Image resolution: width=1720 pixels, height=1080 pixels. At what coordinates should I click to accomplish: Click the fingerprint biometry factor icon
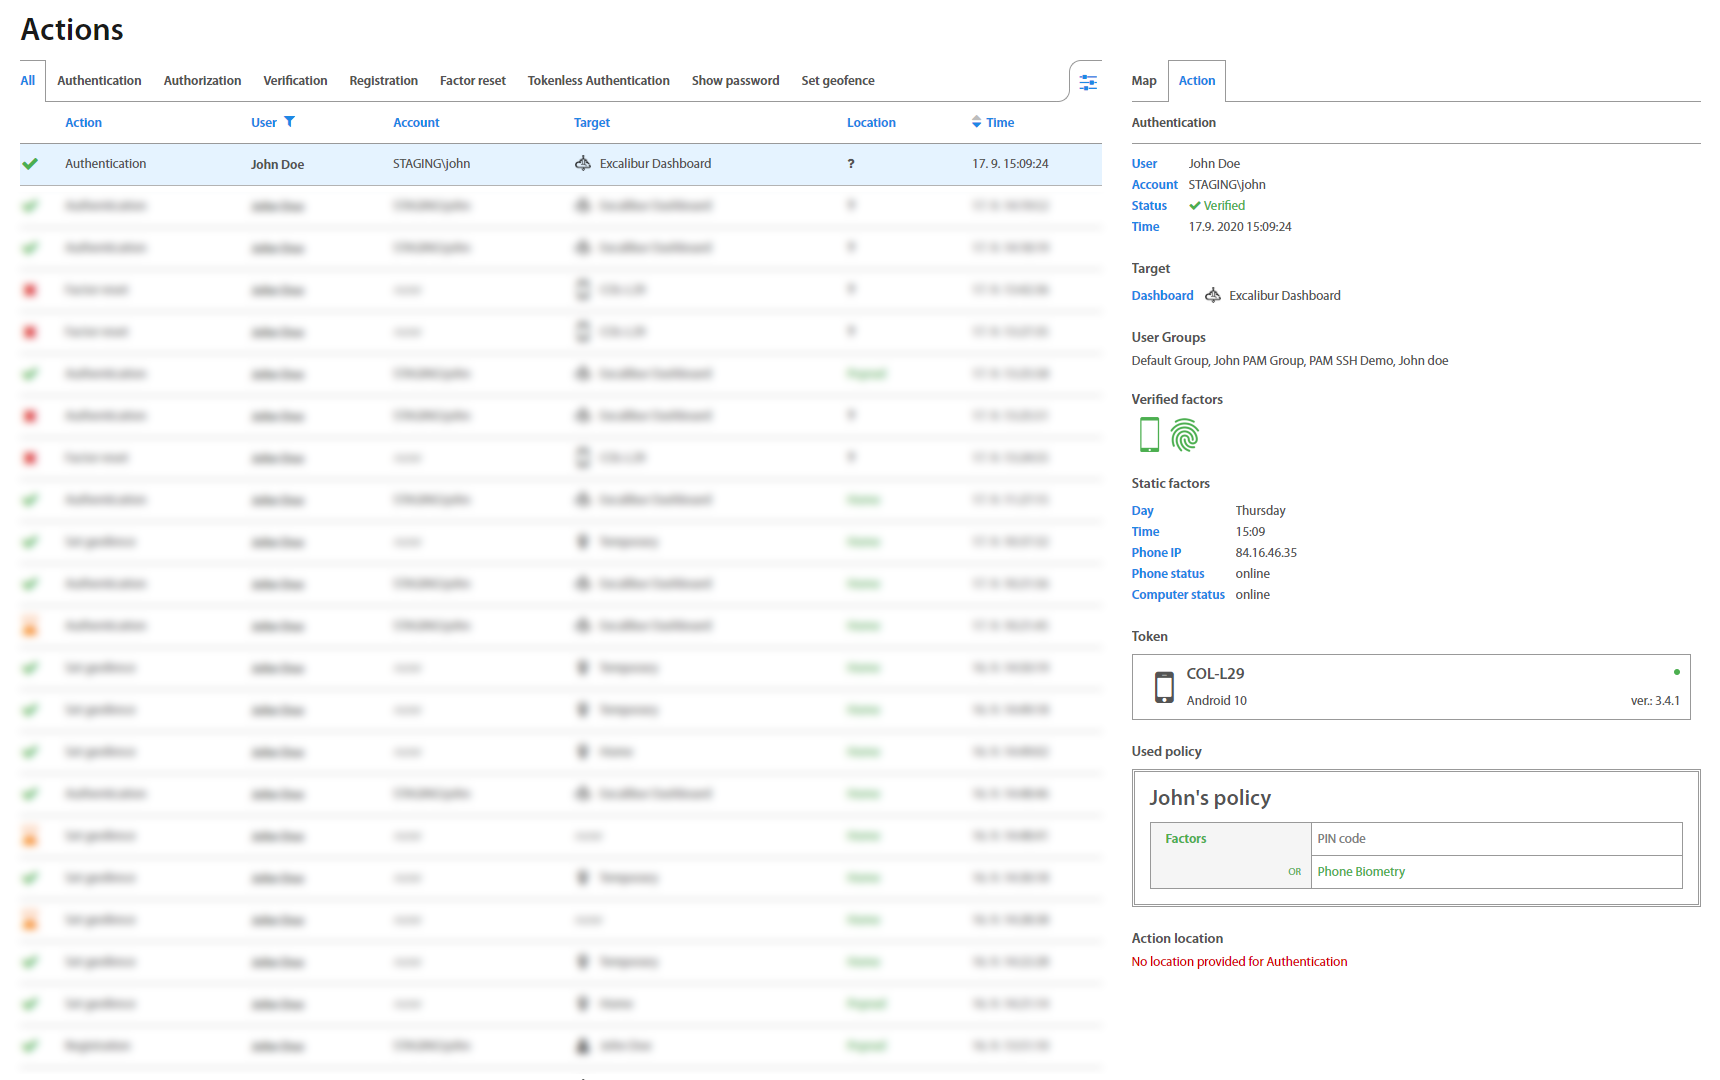tap(1185, 435)
